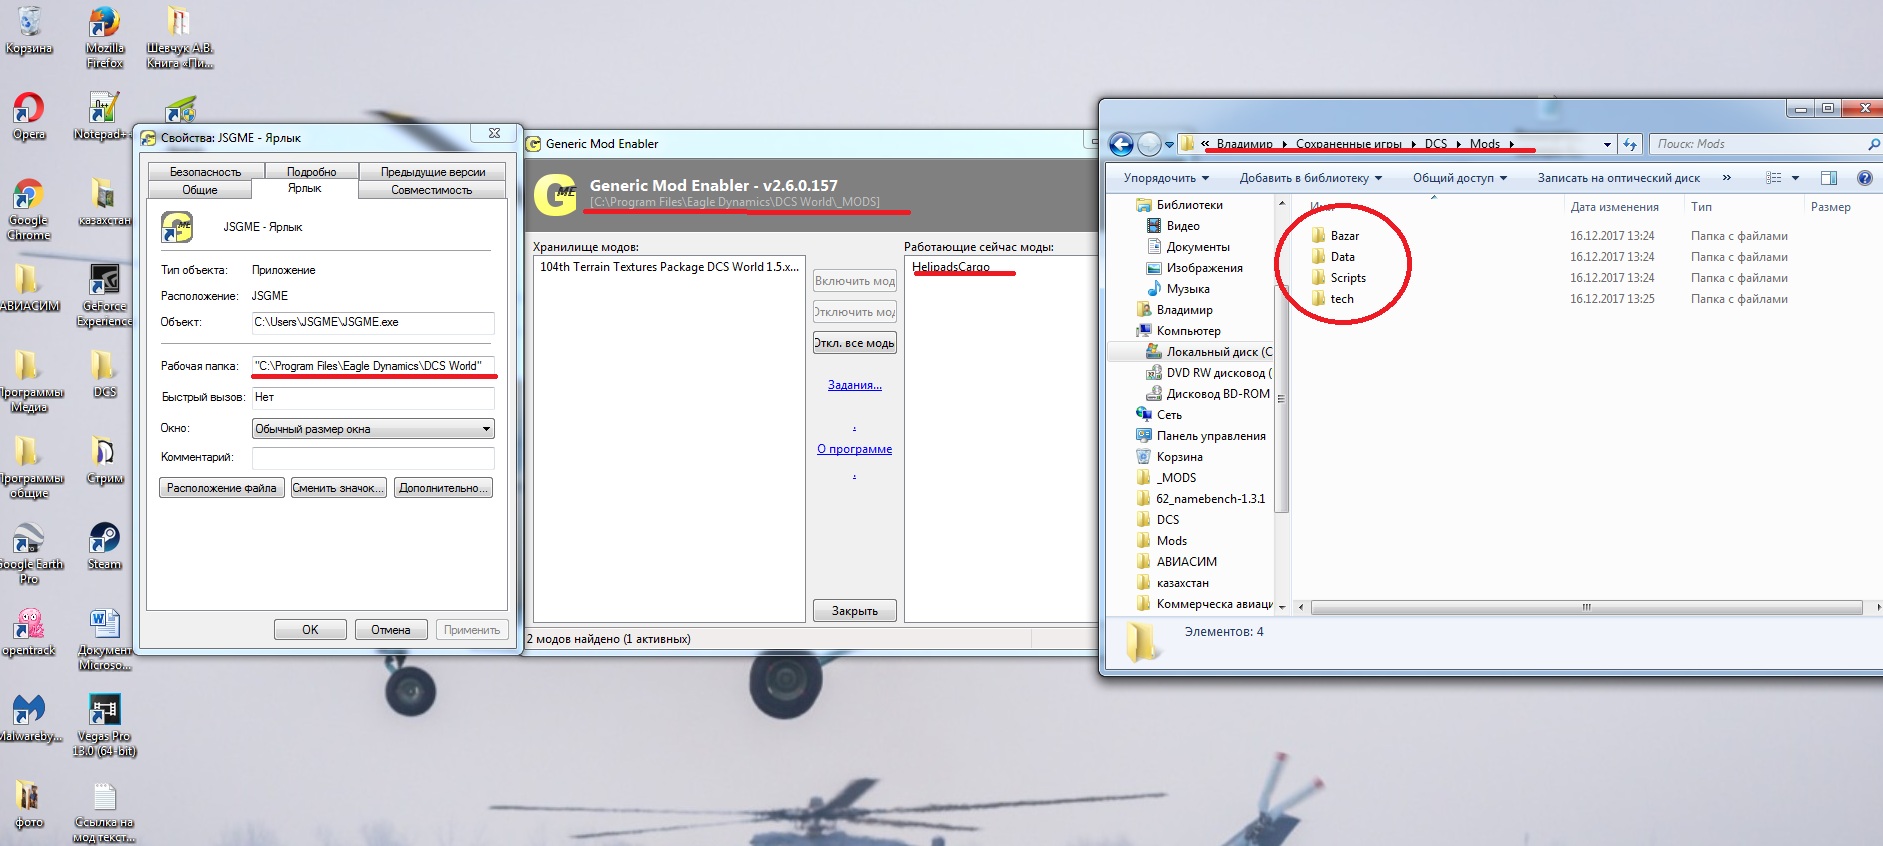Open the Opera browser desktop icon
This screenshot has height=846, width=1883.
[29, 116]
